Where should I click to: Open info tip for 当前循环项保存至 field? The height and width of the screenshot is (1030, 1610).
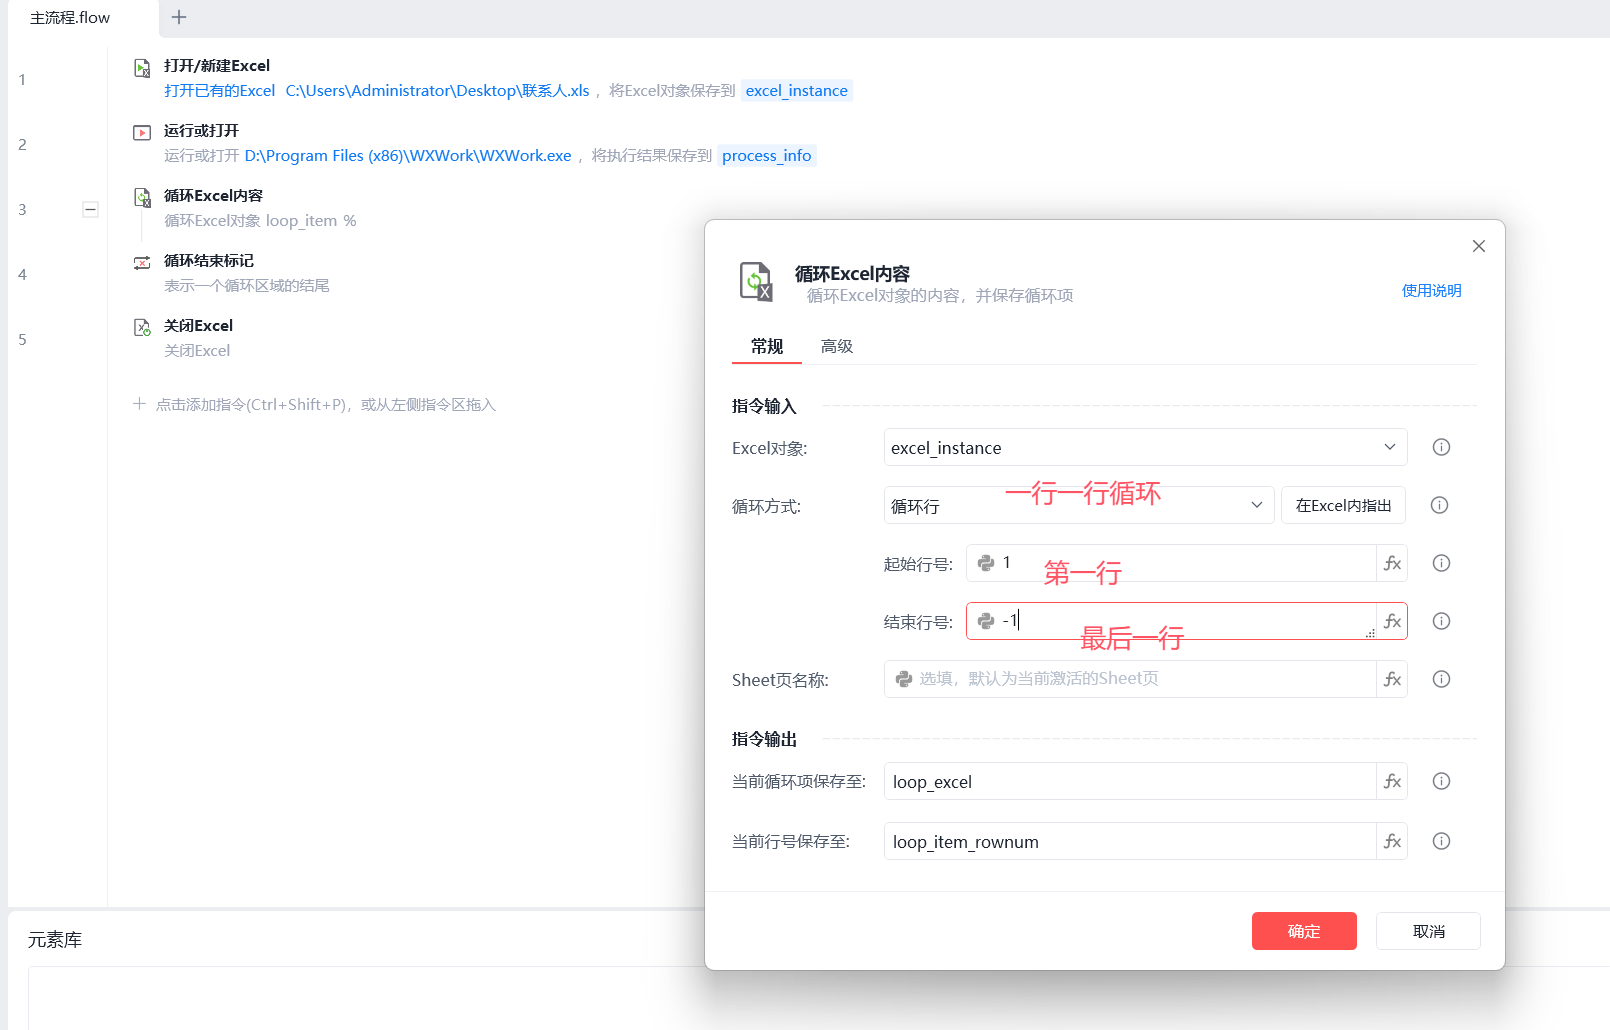point(1441,781)
